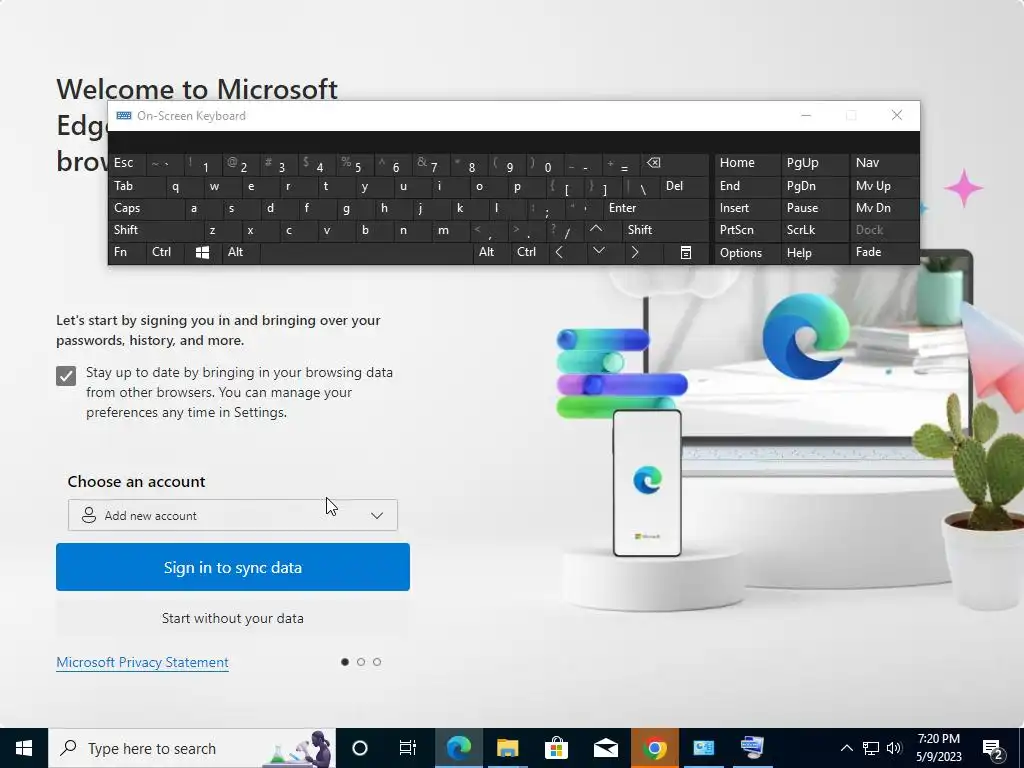Open Microsoft Store from the taskbar

(x=556, y=748)
